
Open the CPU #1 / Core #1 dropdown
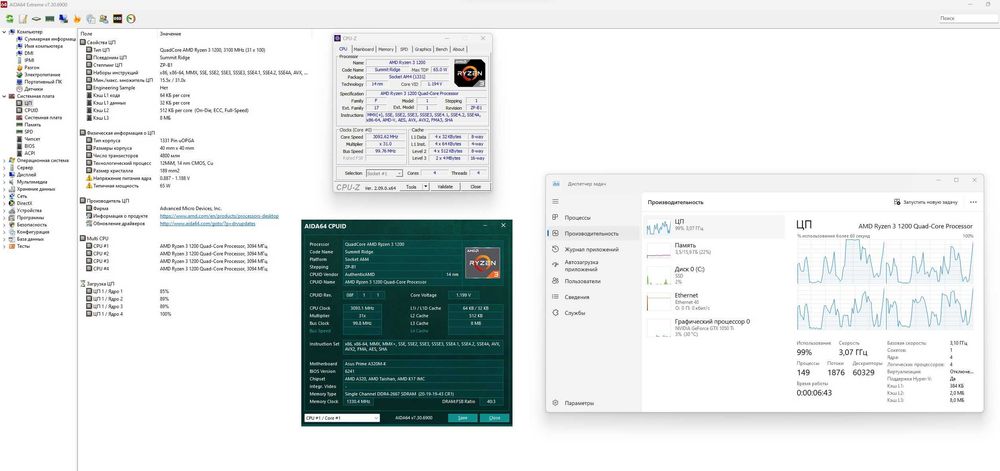341,418
